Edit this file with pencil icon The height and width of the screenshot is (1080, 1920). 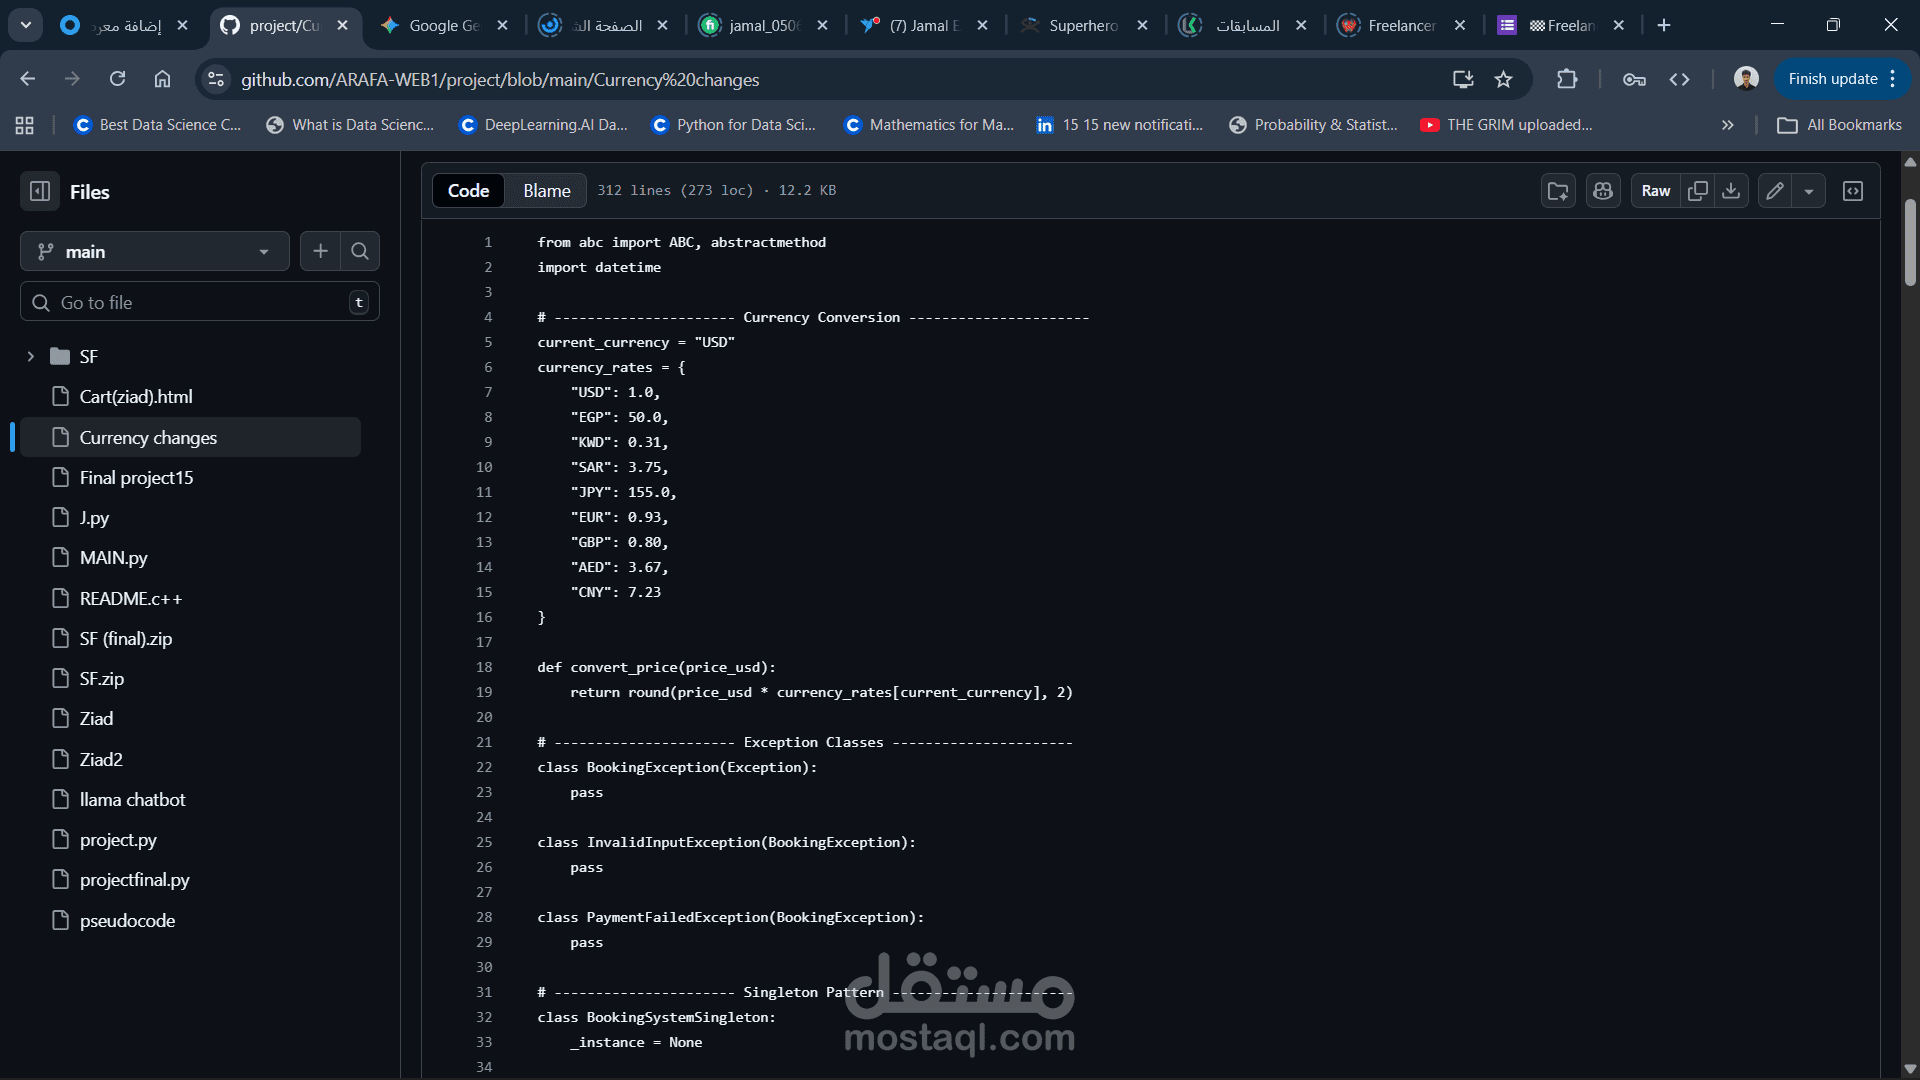click(1775, 191)
